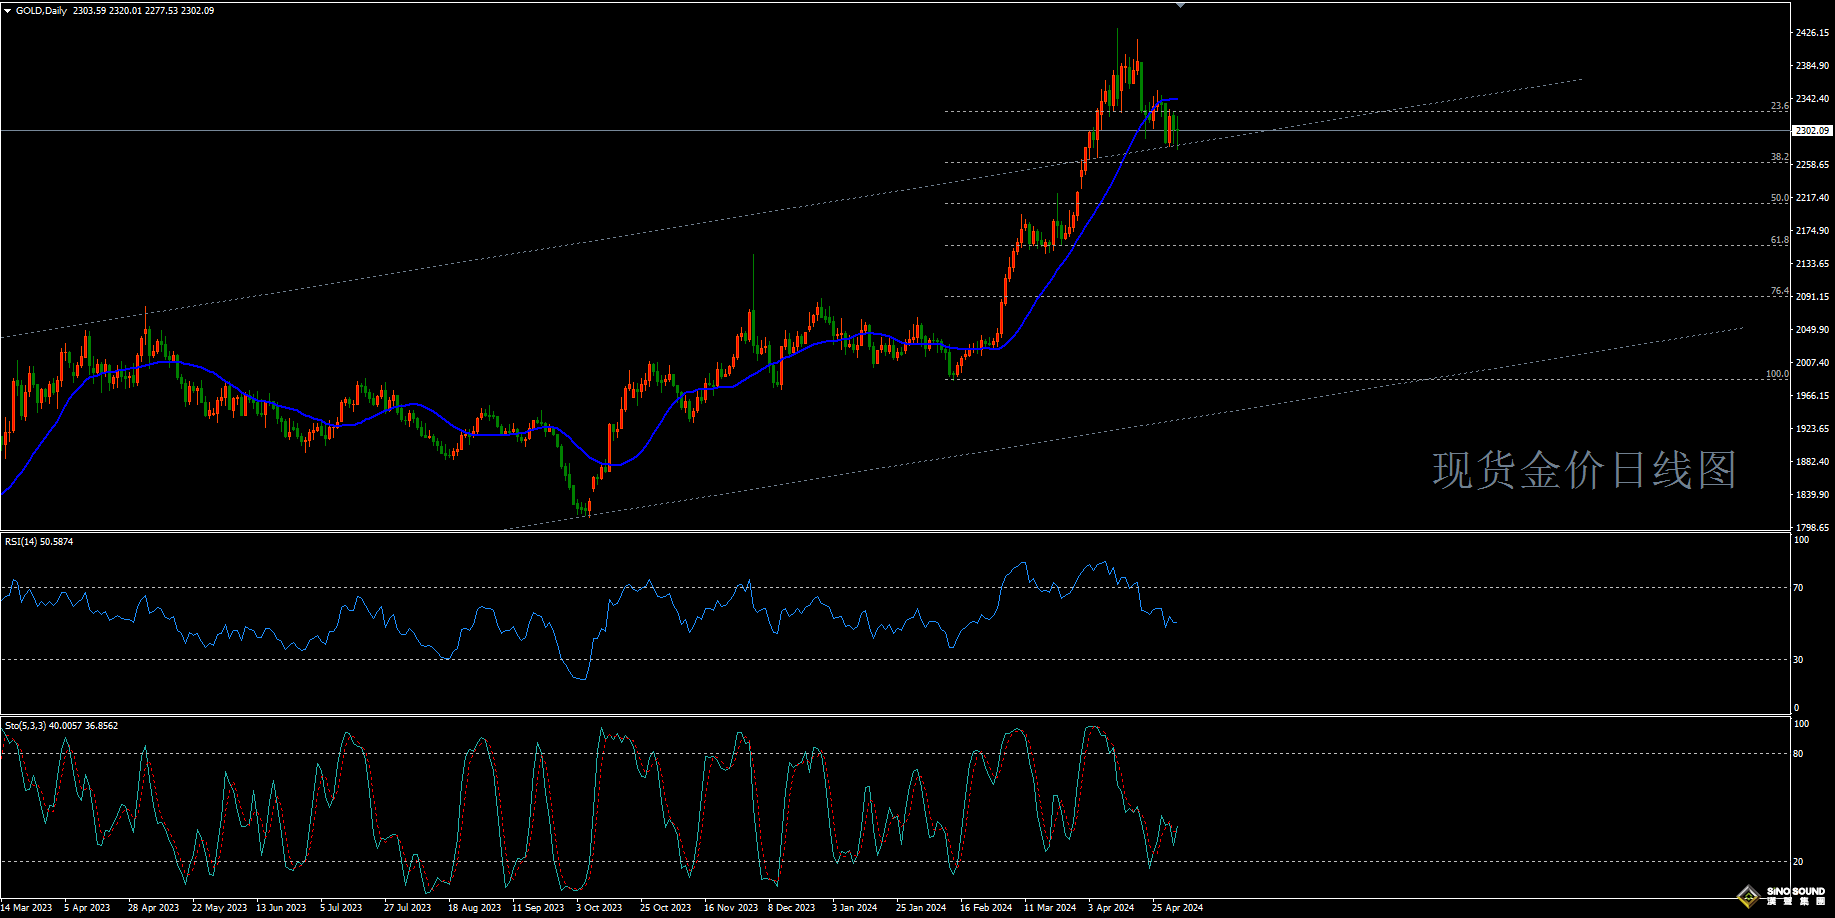Click the 1798.65 price on the scale

(1812, 527)
